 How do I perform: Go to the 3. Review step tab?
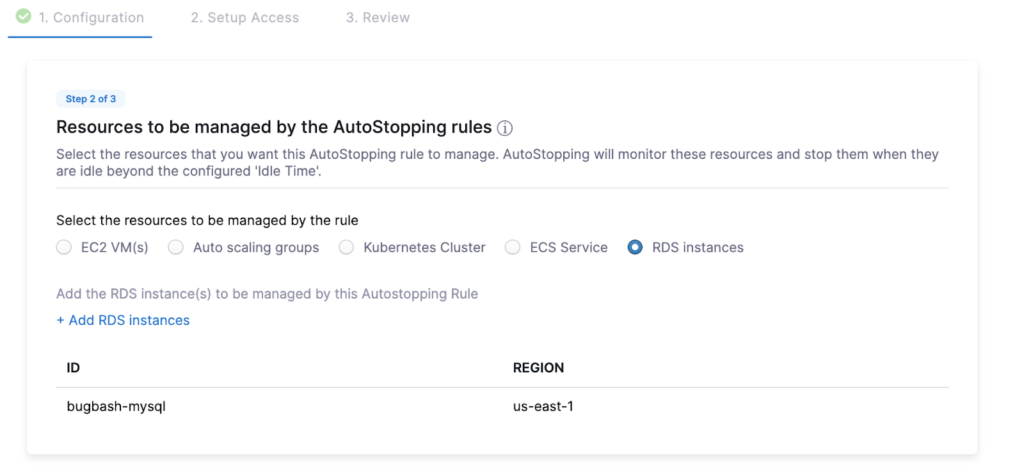click(377, 18)
